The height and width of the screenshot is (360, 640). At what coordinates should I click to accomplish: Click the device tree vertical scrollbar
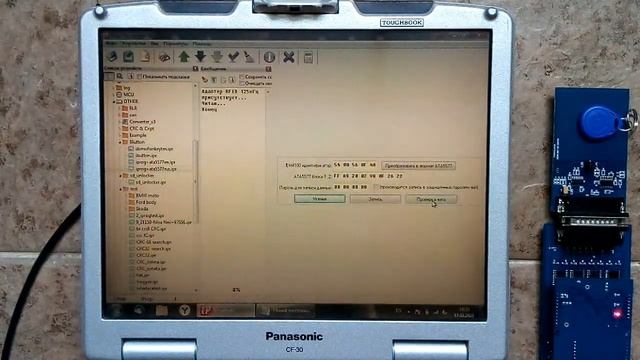(196, 181)
